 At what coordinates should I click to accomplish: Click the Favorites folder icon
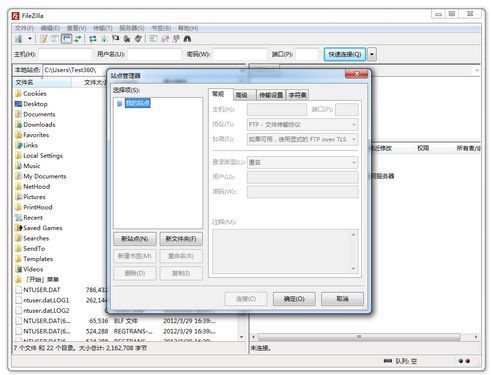(x=18, y=135)
